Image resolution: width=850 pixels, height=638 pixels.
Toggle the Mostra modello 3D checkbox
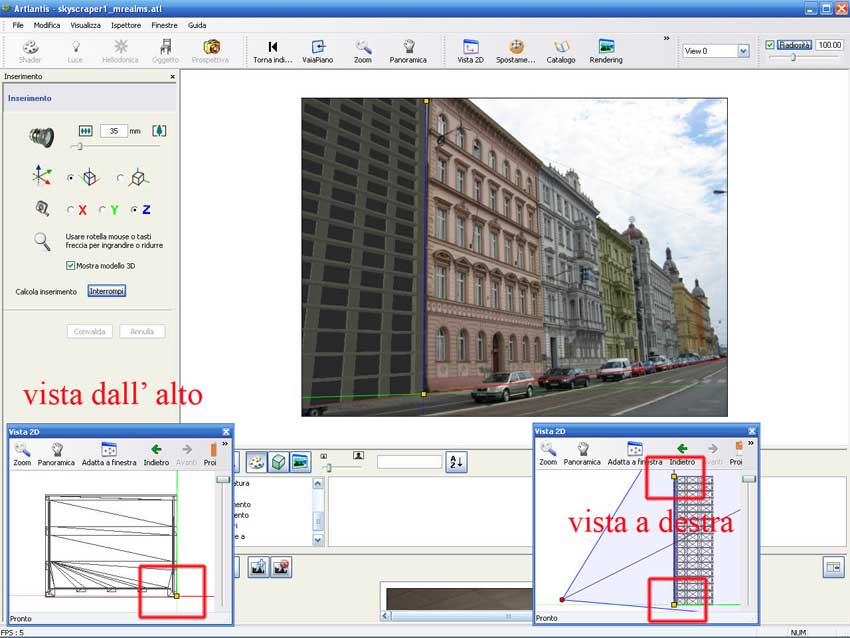70,265
